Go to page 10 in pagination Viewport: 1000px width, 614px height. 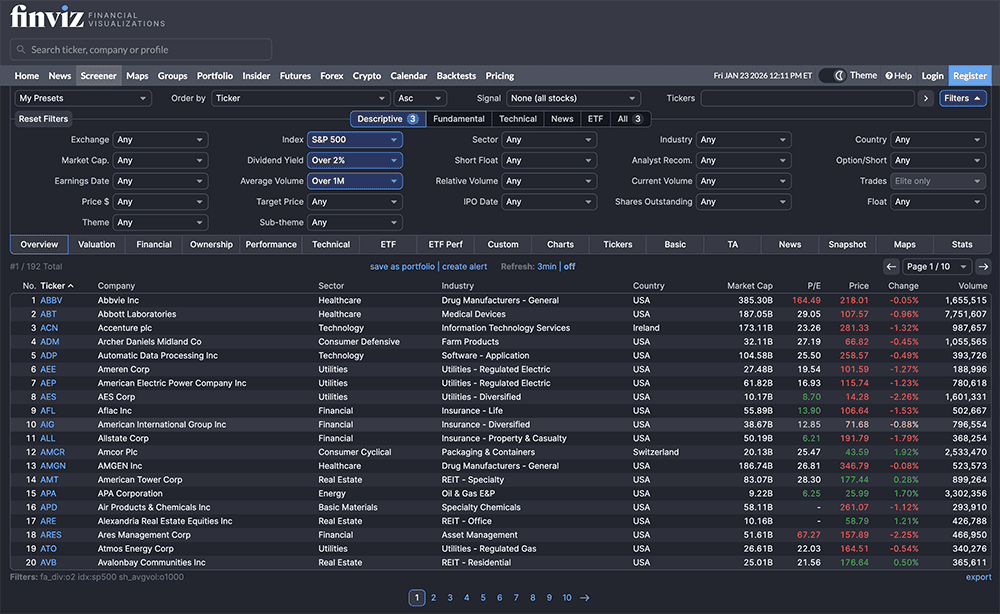[x=566, y=598]
